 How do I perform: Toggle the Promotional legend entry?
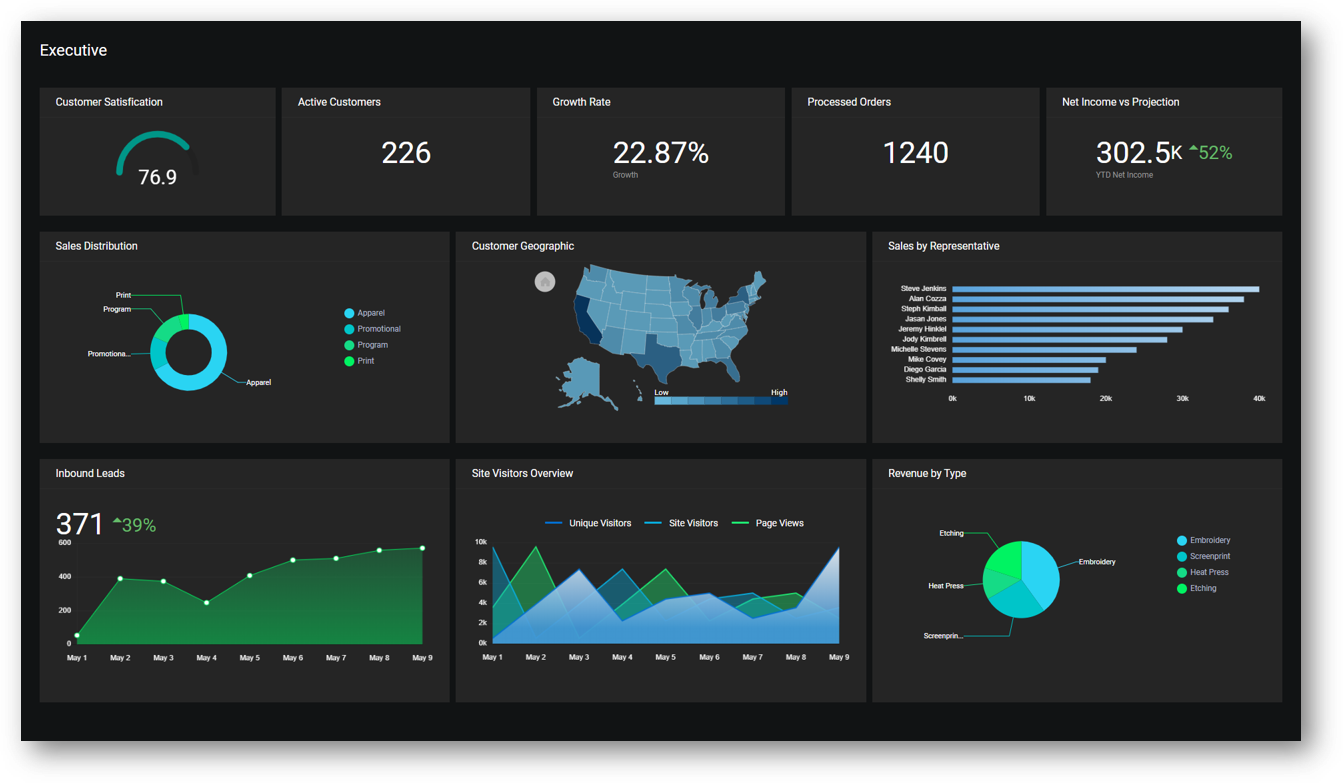371,329
